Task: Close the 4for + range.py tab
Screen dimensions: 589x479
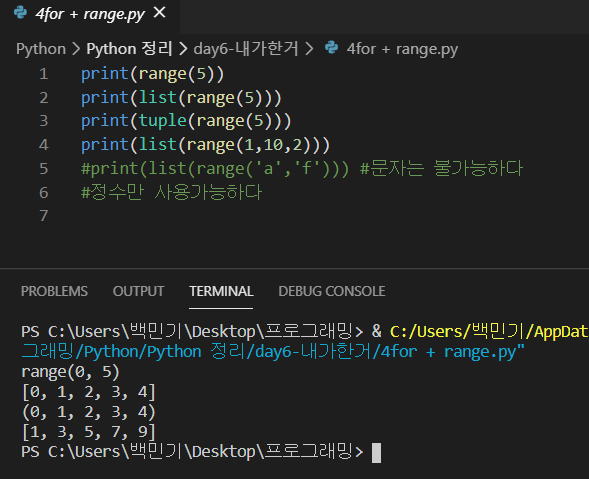Action: pos(160,13)
